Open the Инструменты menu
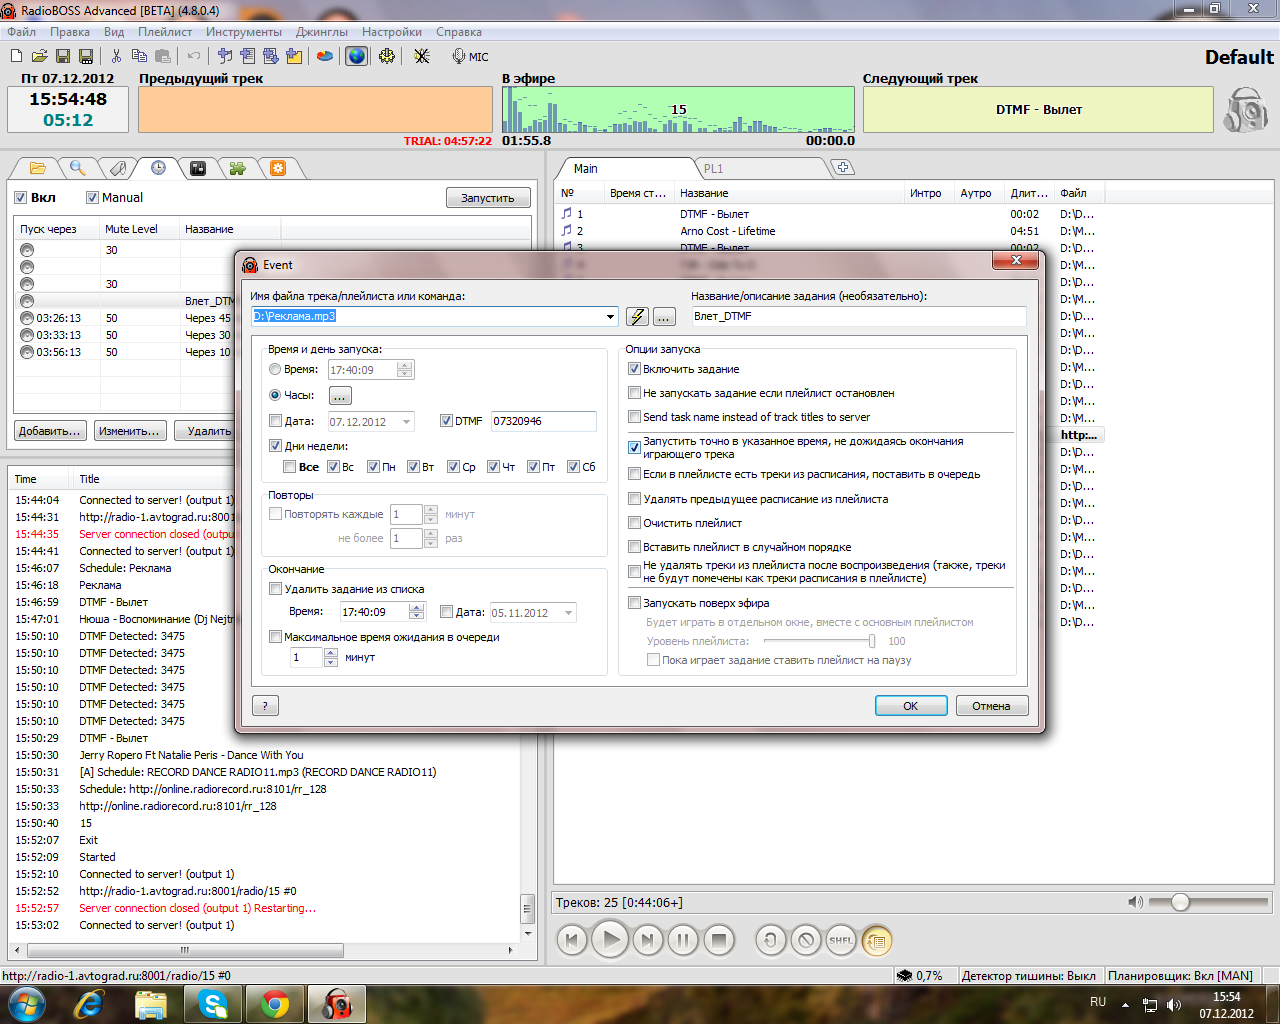Screen dimensions: 1280x1024 click(244, 32)
